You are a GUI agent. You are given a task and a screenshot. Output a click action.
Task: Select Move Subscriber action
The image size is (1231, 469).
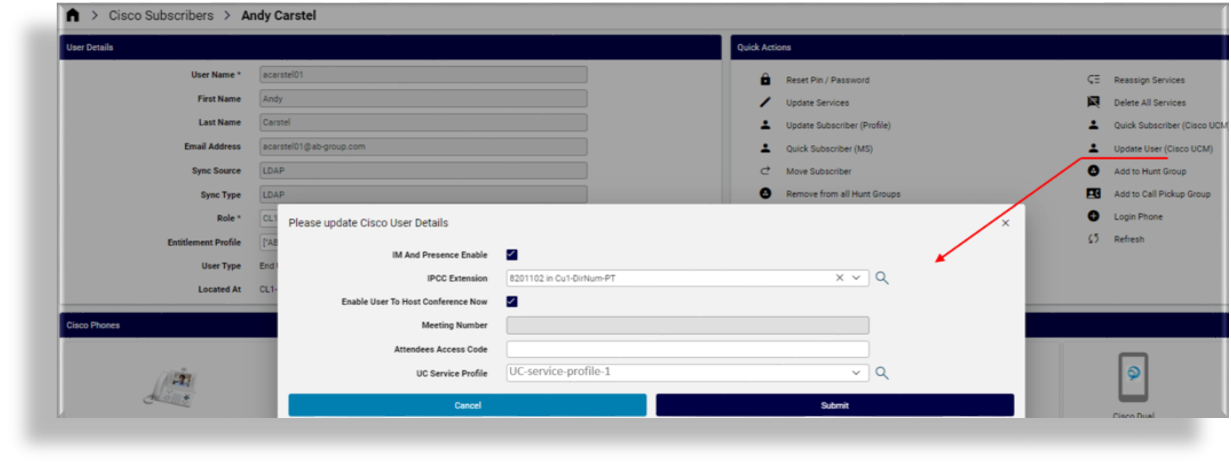click(818, 171)
